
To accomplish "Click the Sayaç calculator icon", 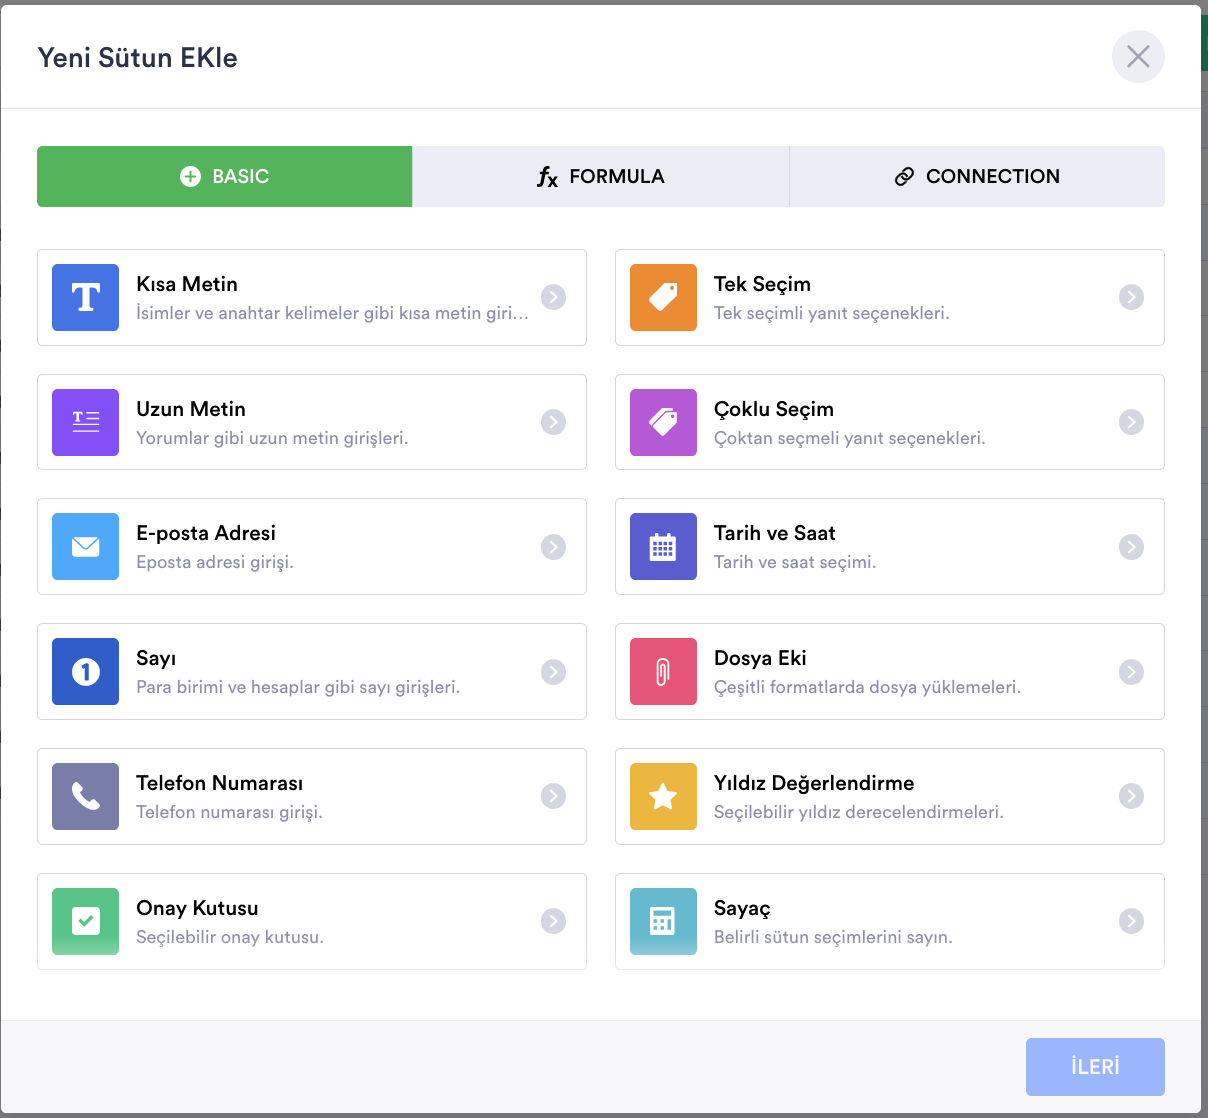I will pyautogui.click(x=663, y=921).
